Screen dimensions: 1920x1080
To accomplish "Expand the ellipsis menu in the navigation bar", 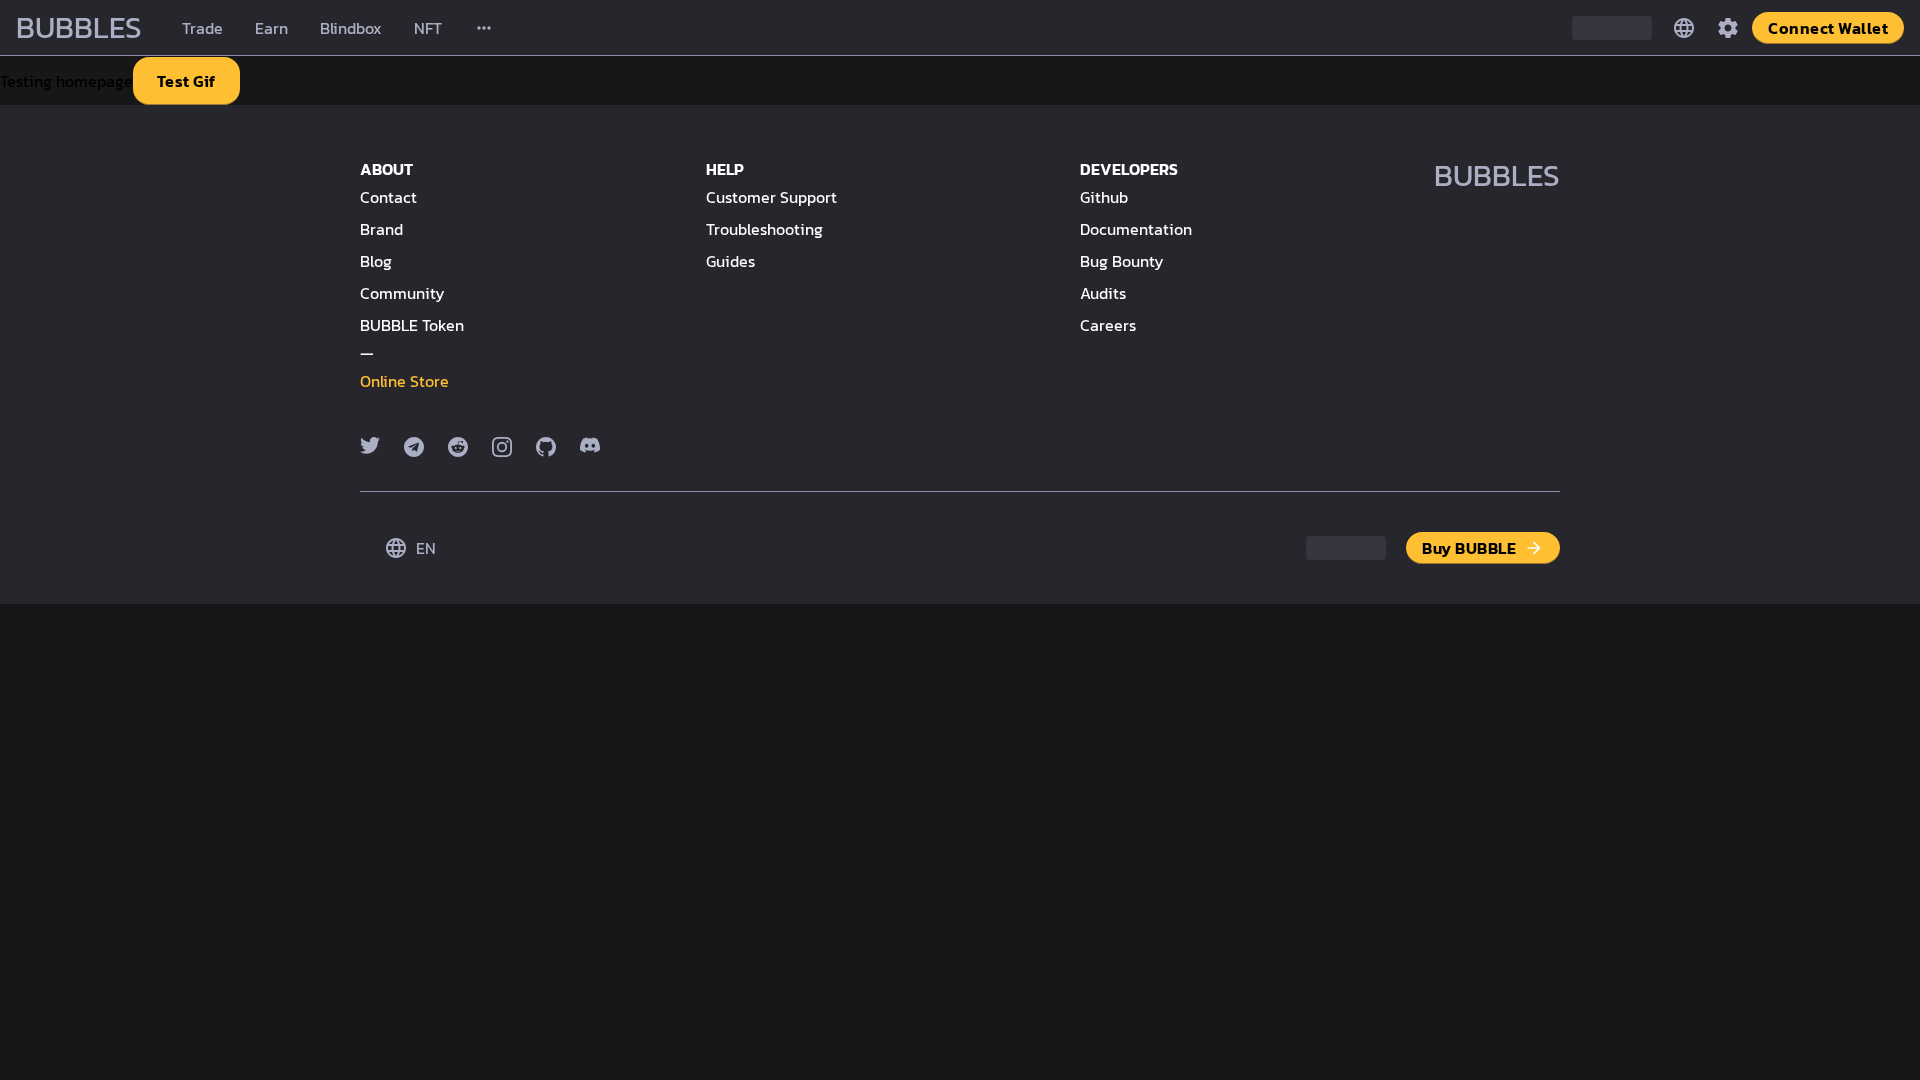I will point(484,28).
